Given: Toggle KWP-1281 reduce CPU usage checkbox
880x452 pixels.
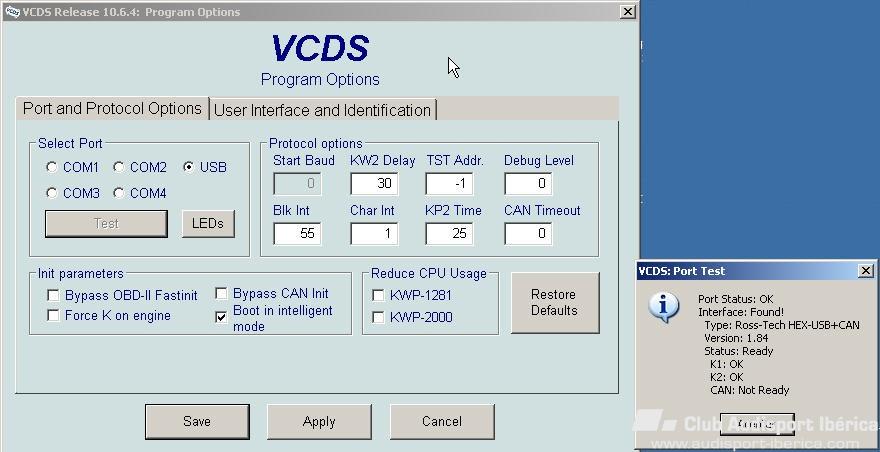Looking at the screenshot, I should (378, 295).
